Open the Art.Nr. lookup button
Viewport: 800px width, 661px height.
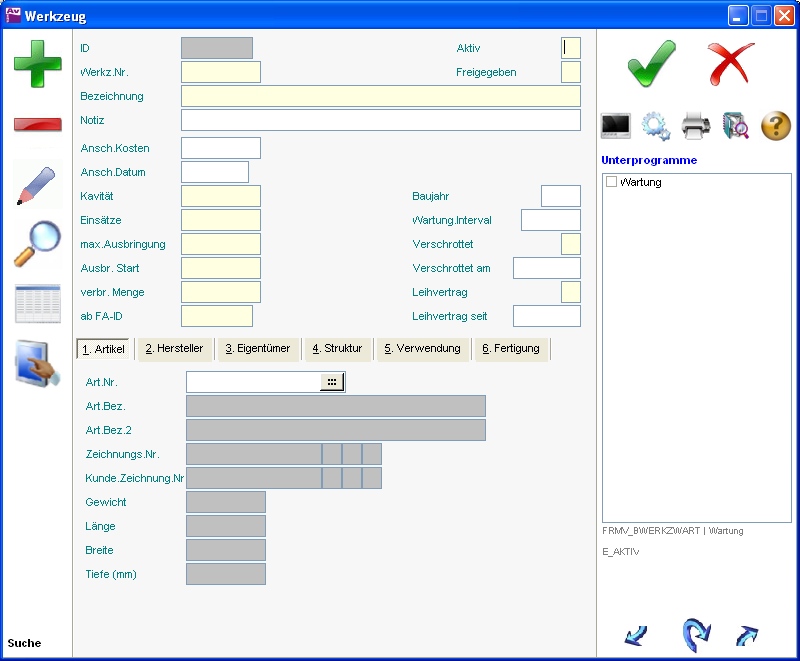tap(331, 382)
